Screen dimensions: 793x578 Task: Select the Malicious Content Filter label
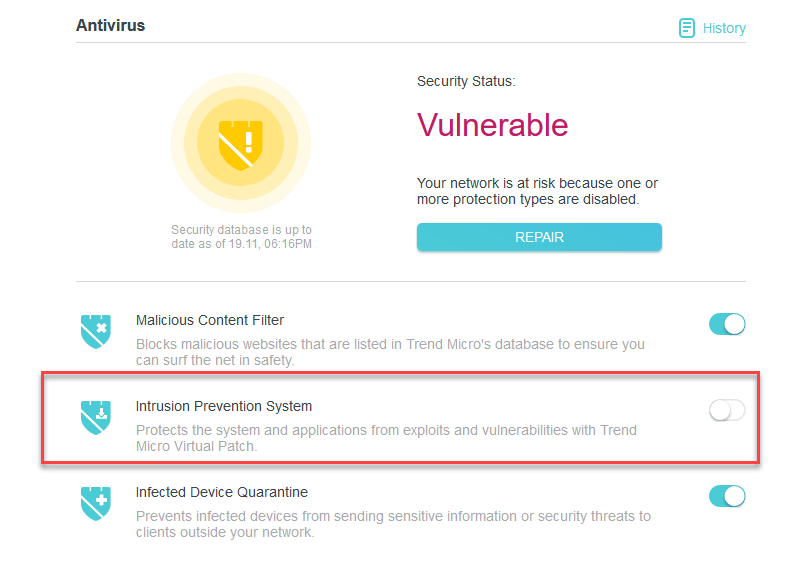click(210, 321)
